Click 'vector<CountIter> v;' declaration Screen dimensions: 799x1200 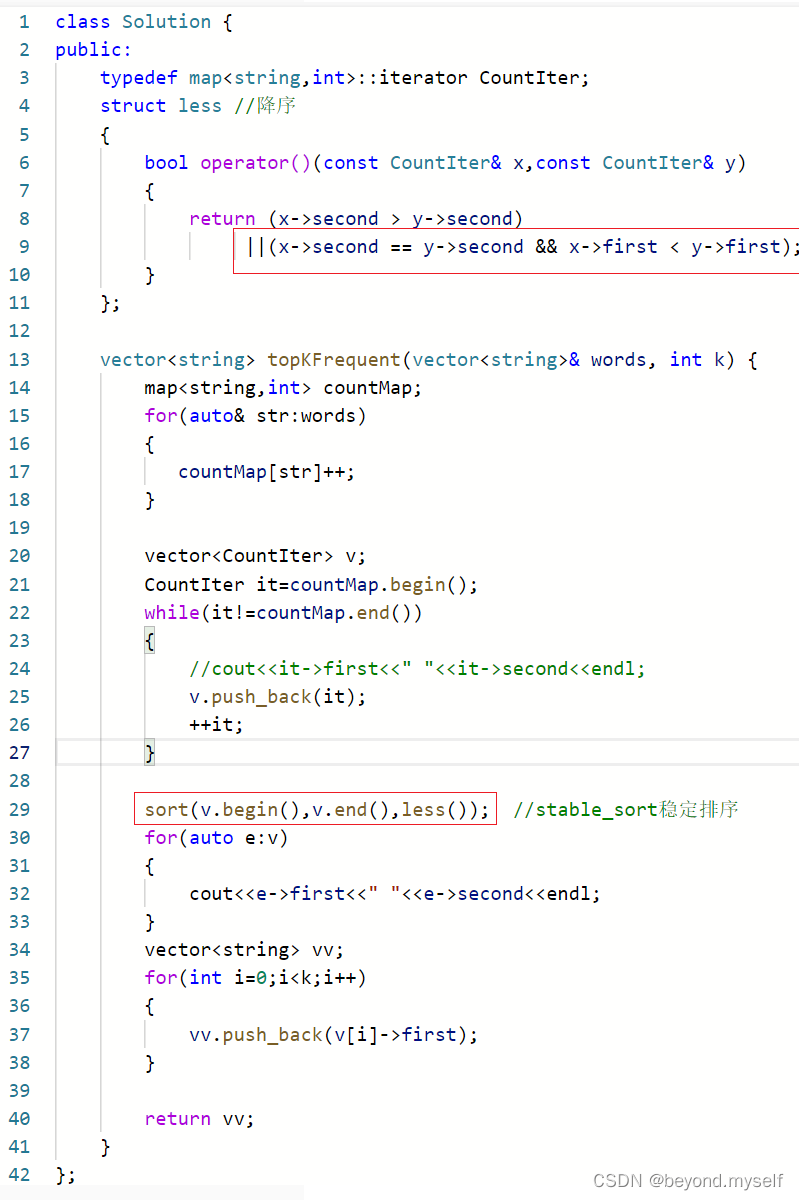pyautogui.click(x=255, y=556)
